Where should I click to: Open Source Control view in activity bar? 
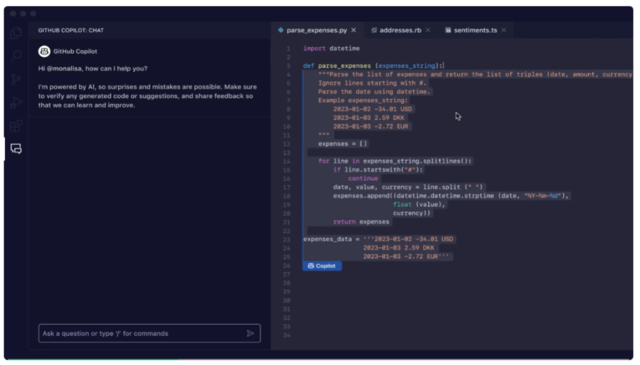[x=16, y=79]
